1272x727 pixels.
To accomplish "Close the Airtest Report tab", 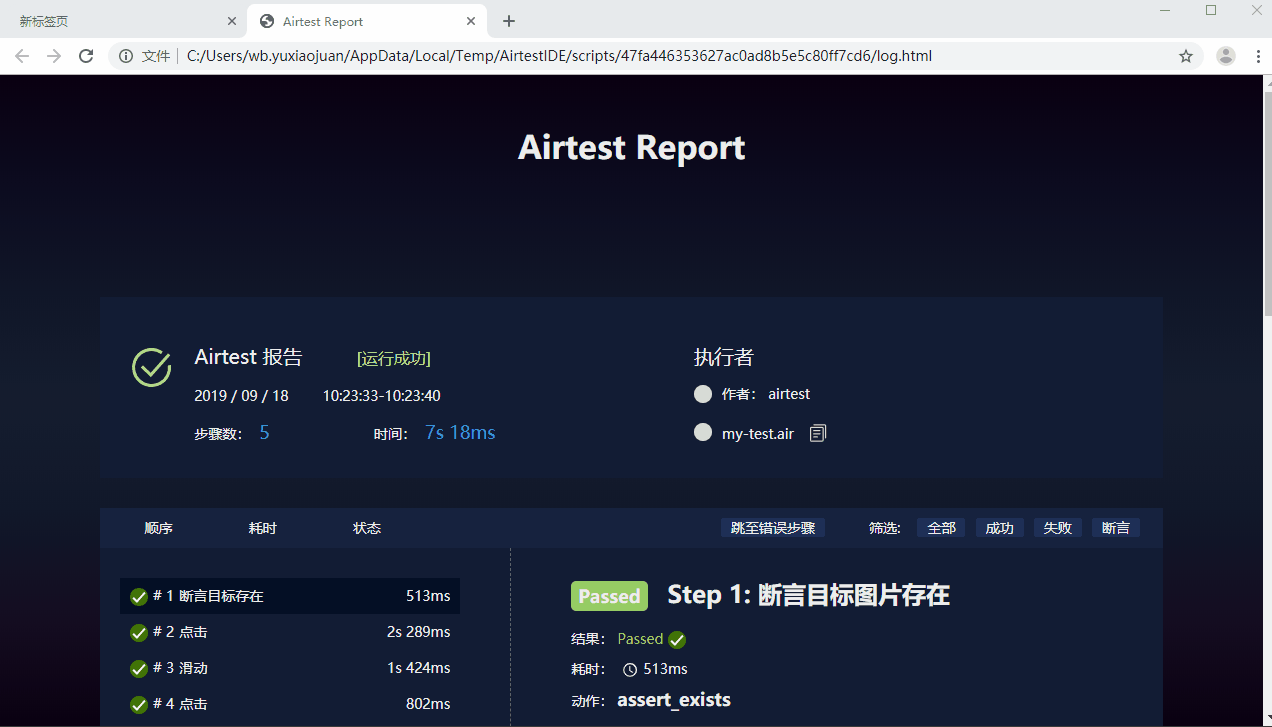I will tap(471, 21).
